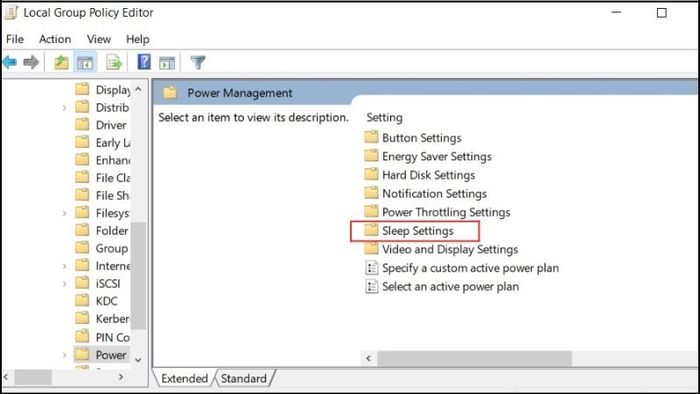The image size is (700, 394).
Task: Click the export list toolbar icon
Action: 114,62
